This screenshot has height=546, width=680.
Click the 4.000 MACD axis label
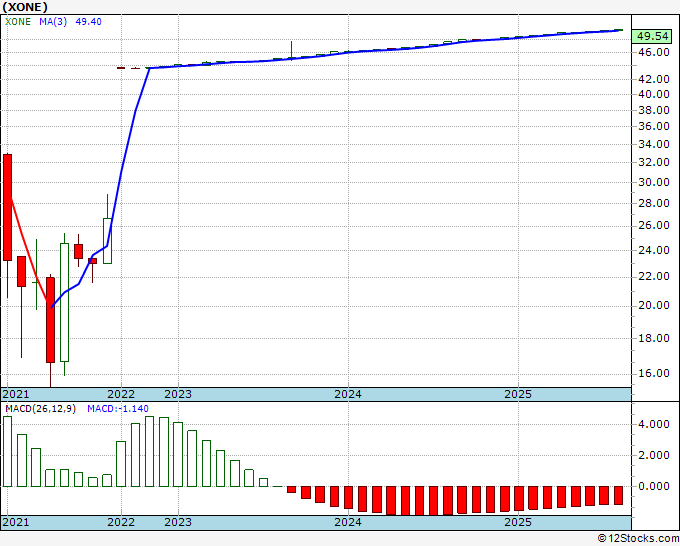654,424
